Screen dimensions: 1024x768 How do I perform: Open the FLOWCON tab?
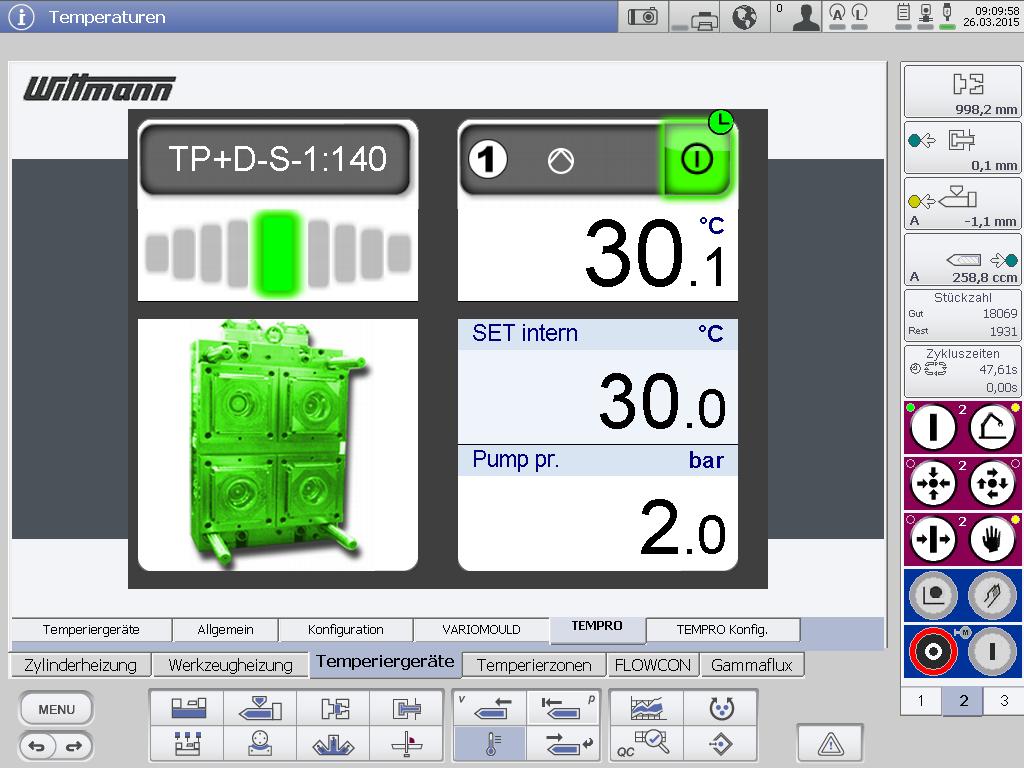coord(652,665)
